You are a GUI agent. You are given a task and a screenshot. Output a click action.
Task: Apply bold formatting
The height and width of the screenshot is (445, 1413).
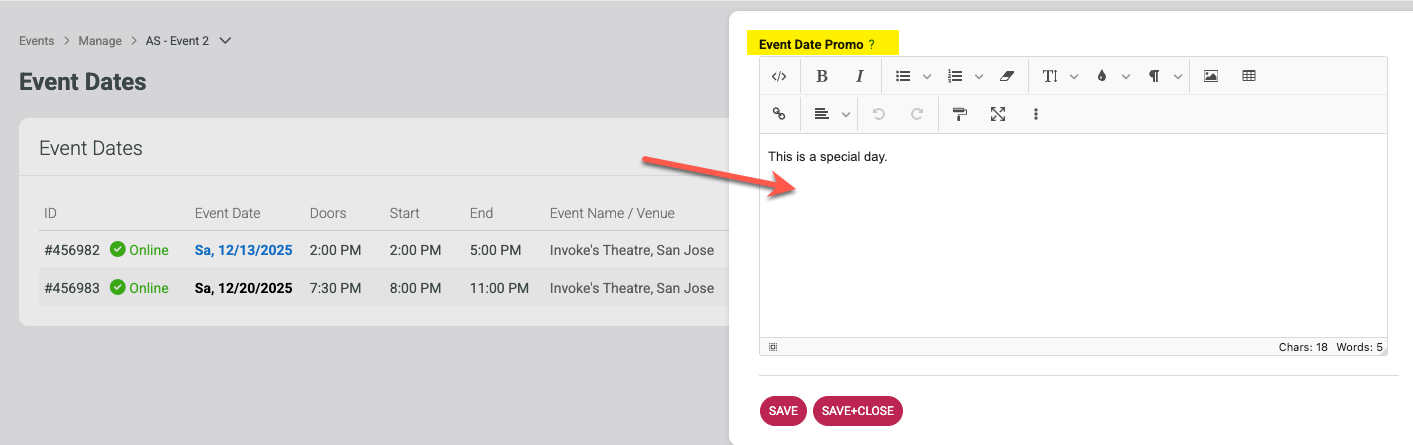(822, 76)
